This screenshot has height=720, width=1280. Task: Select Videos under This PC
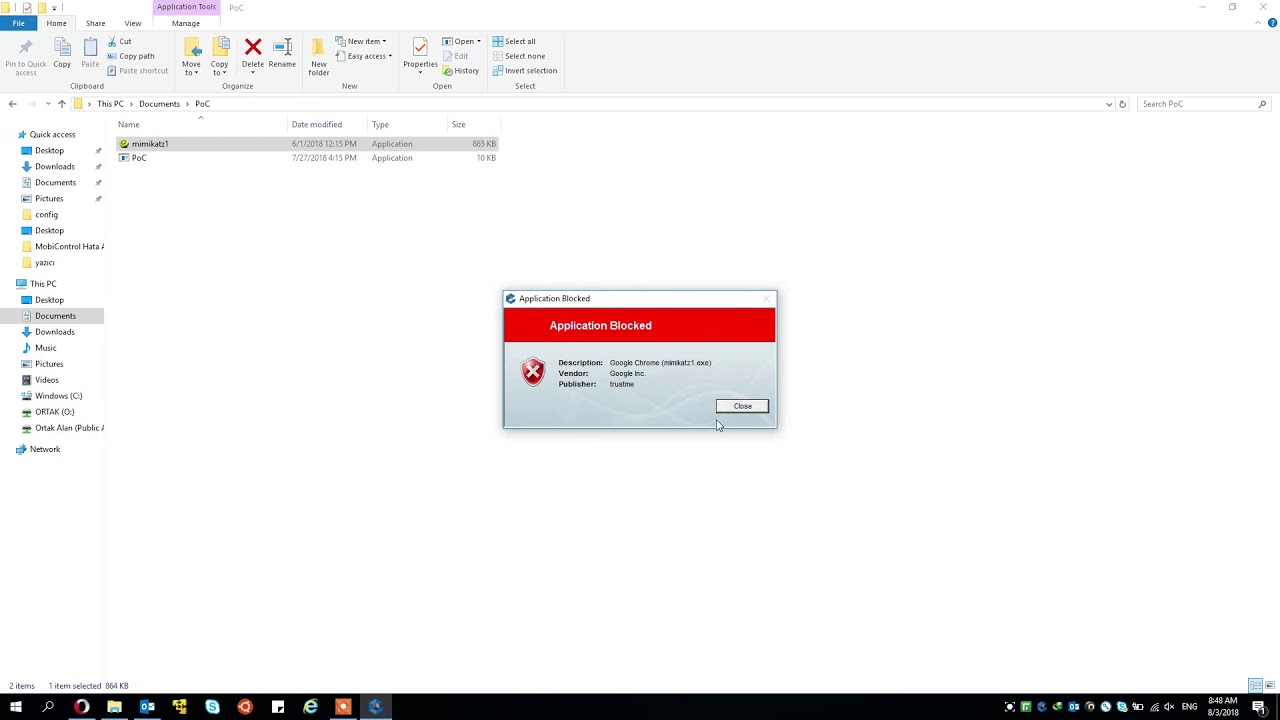pyautogui.click(x=46, y=380)
